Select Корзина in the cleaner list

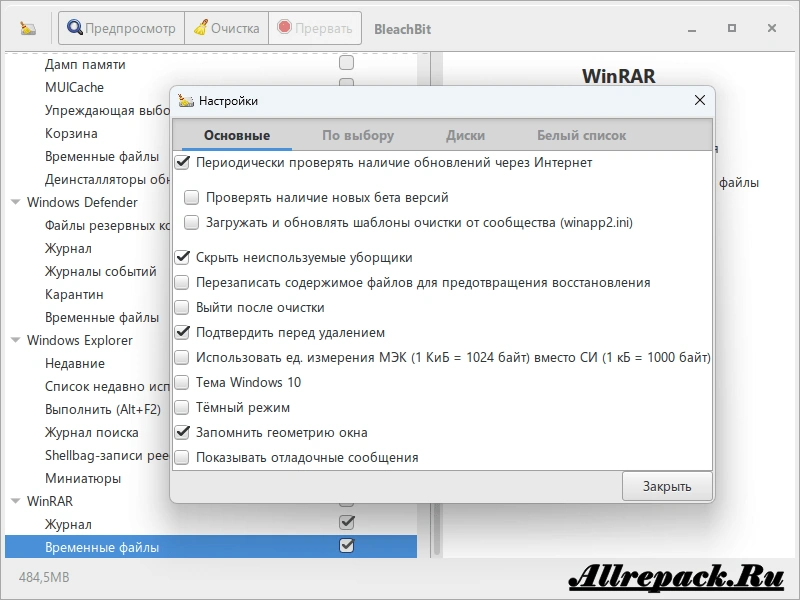point(71,134)
